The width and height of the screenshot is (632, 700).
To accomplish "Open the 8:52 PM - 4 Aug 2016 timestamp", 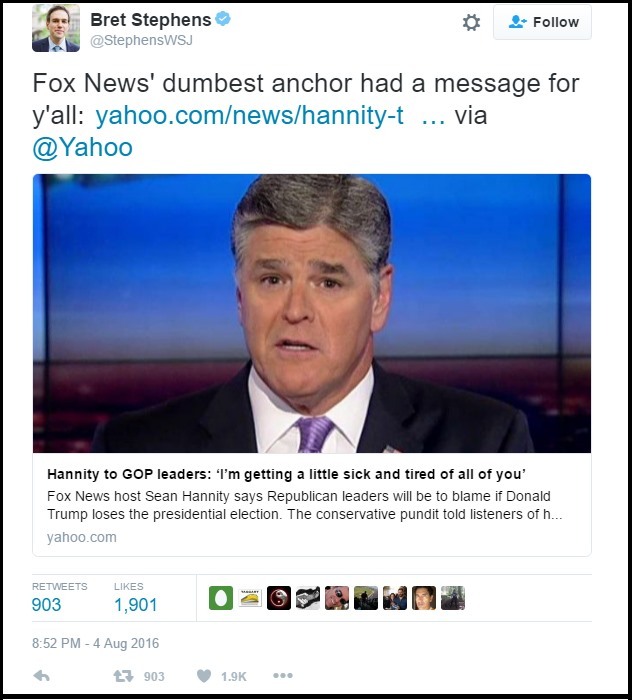I will (x=96, y=643).
